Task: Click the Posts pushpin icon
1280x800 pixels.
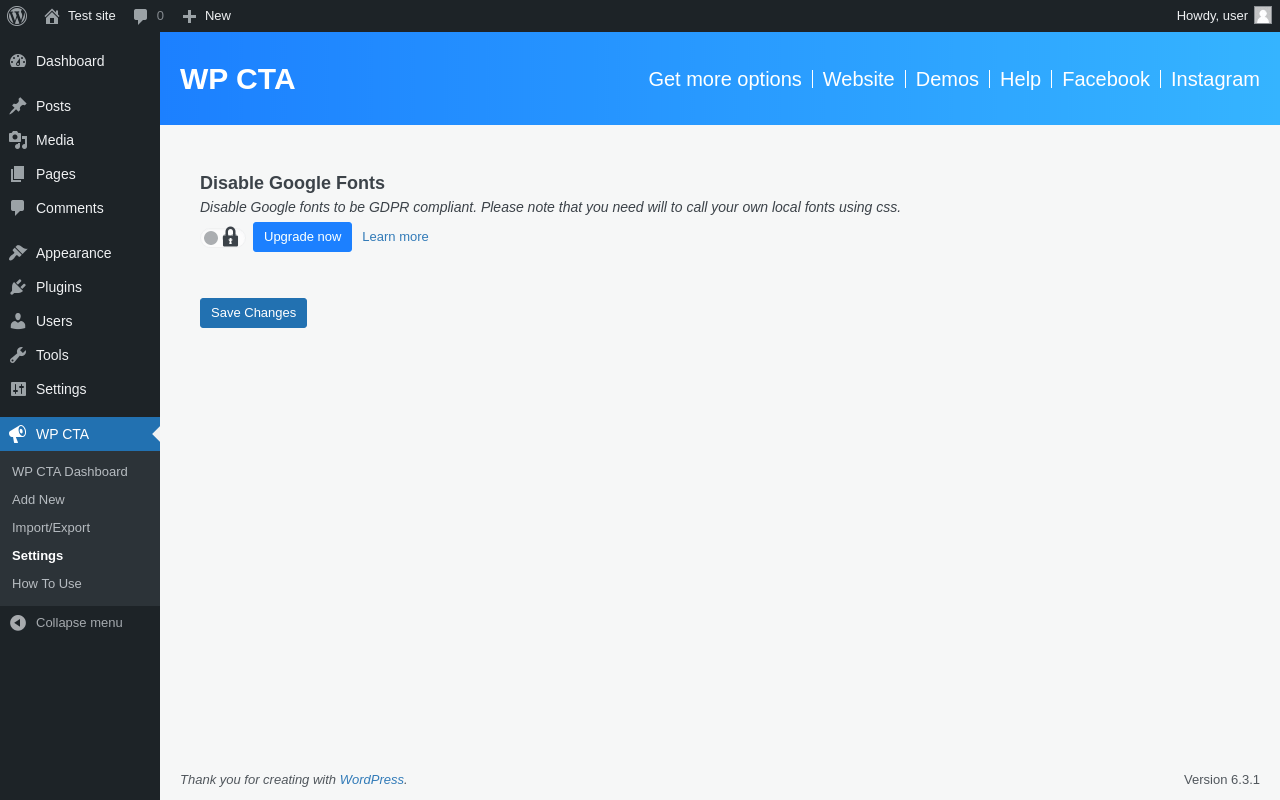Action: pos(18,106)
